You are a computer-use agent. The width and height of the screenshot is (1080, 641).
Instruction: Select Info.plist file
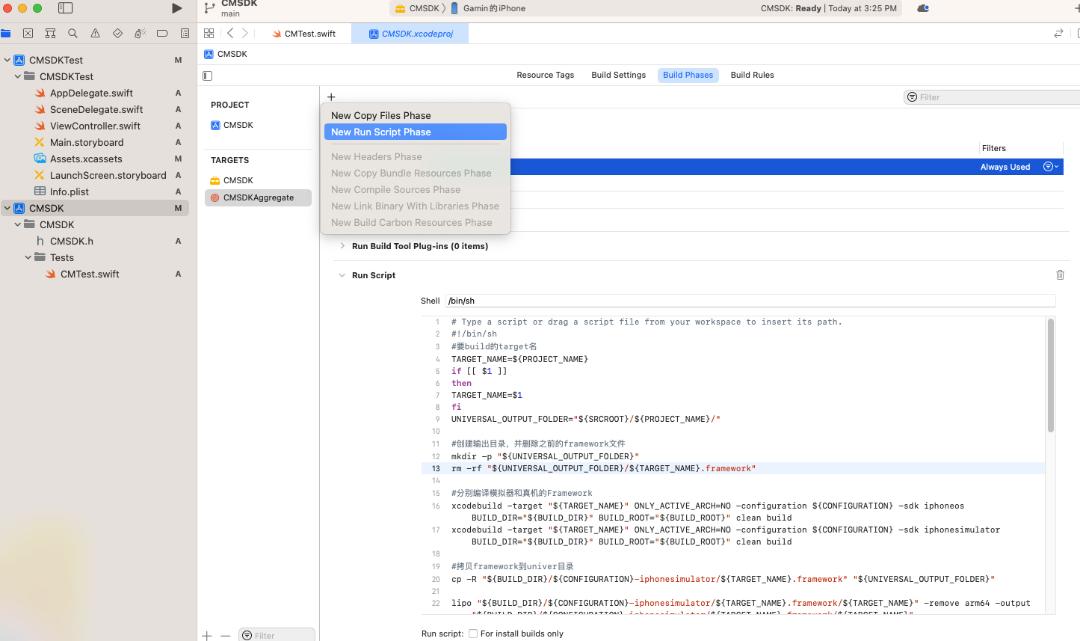click(x=69, y=192)
